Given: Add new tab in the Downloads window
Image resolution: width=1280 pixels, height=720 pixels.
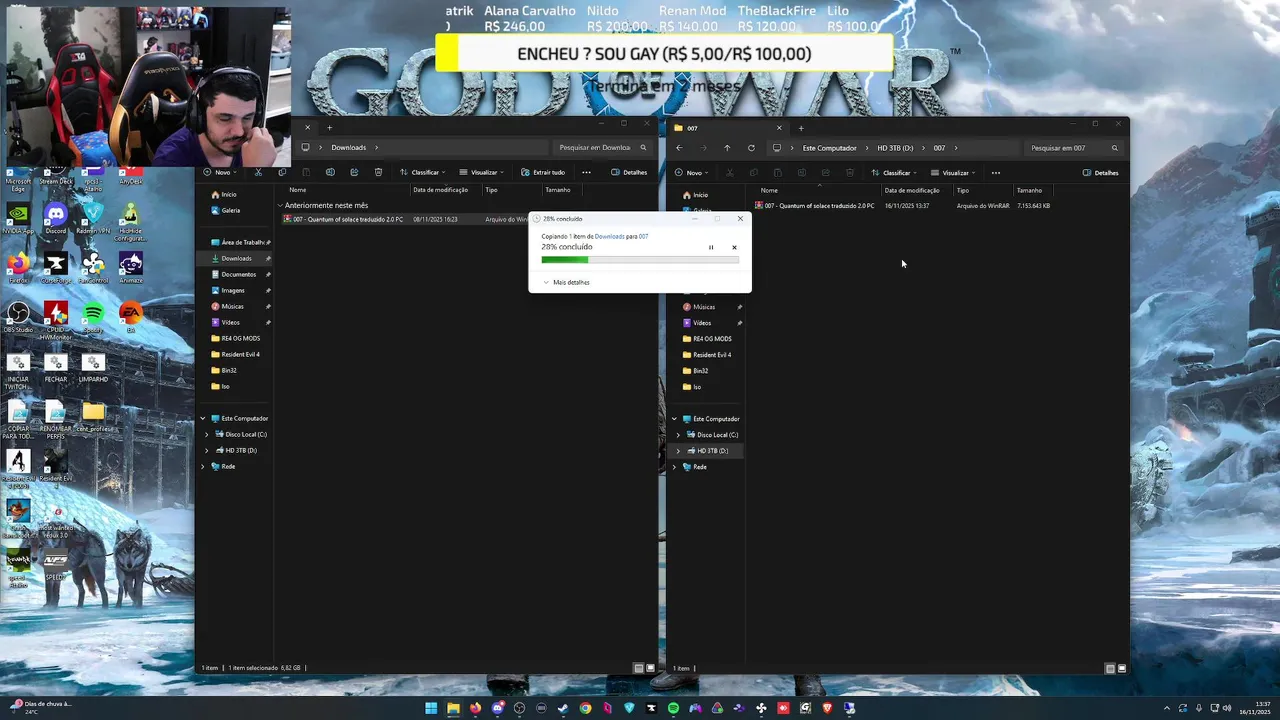Looking at the screenshot, I should [329, 127].
